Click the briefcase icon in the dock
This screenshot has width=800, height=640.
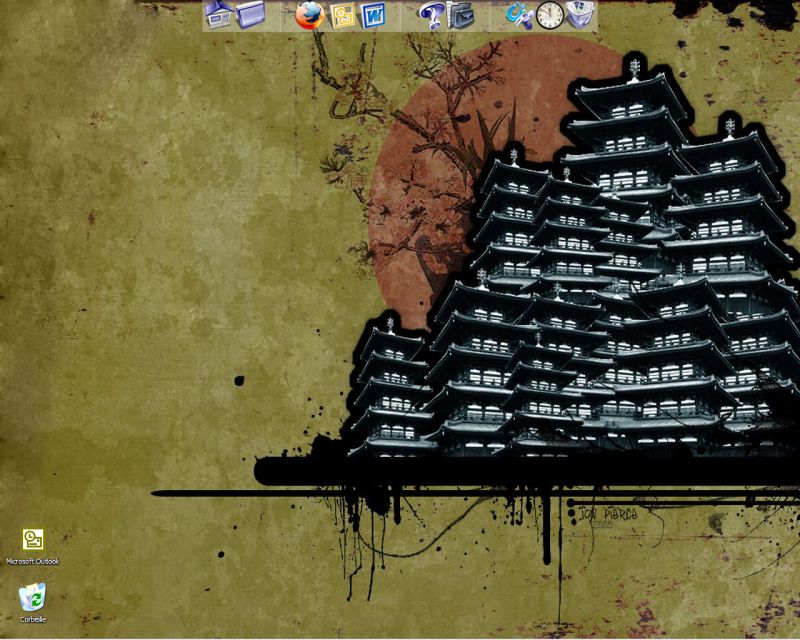pyautogui.click(x=461, y=15)
